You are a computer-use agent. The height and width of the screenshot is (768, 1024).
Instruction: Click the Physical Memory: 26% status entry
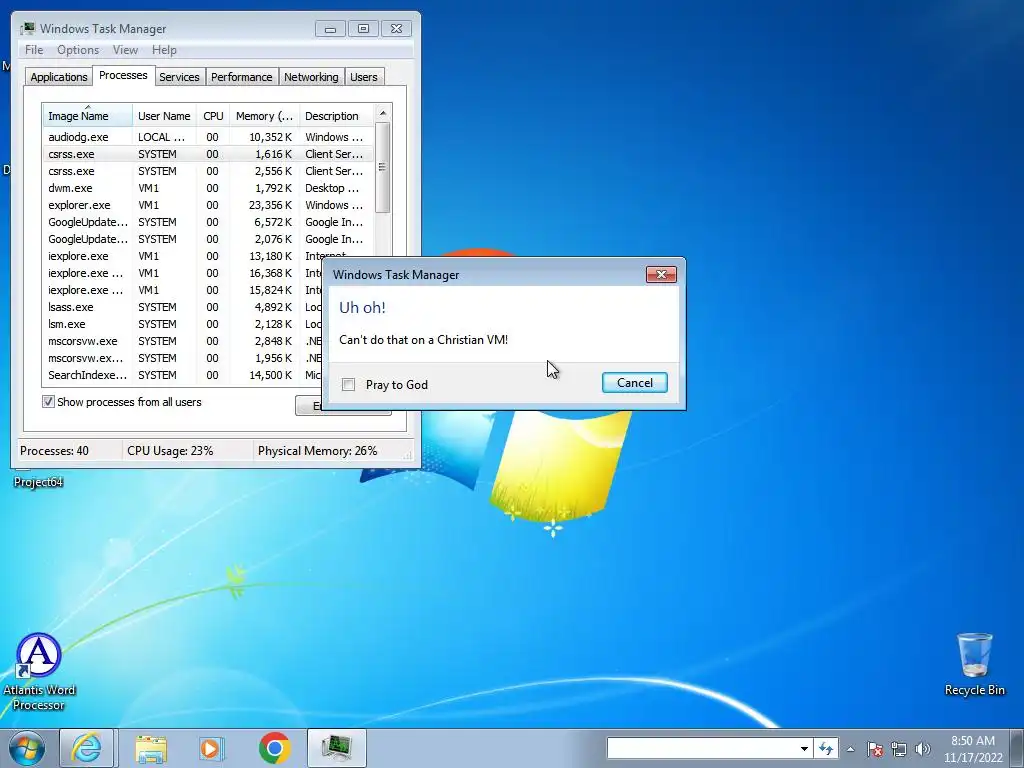(x=317, y=451)
